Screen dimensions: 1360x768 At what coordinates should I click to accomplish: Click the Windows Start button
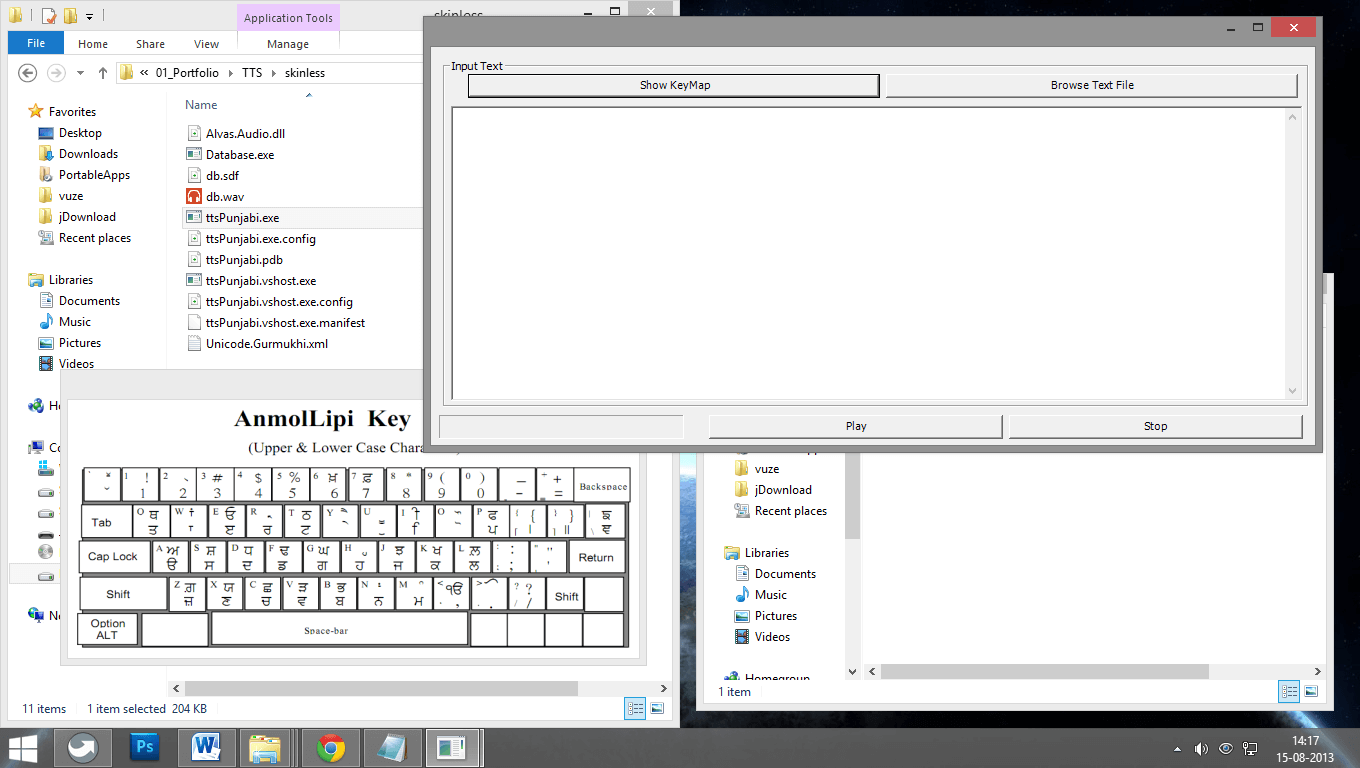pos(23,747)
